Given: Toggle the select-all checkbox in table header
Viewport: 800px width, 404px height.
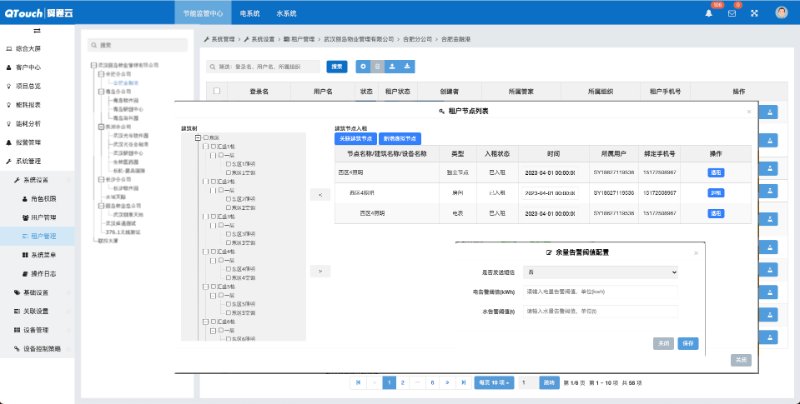Looking at the screenshot, I should tap(216, 91).
